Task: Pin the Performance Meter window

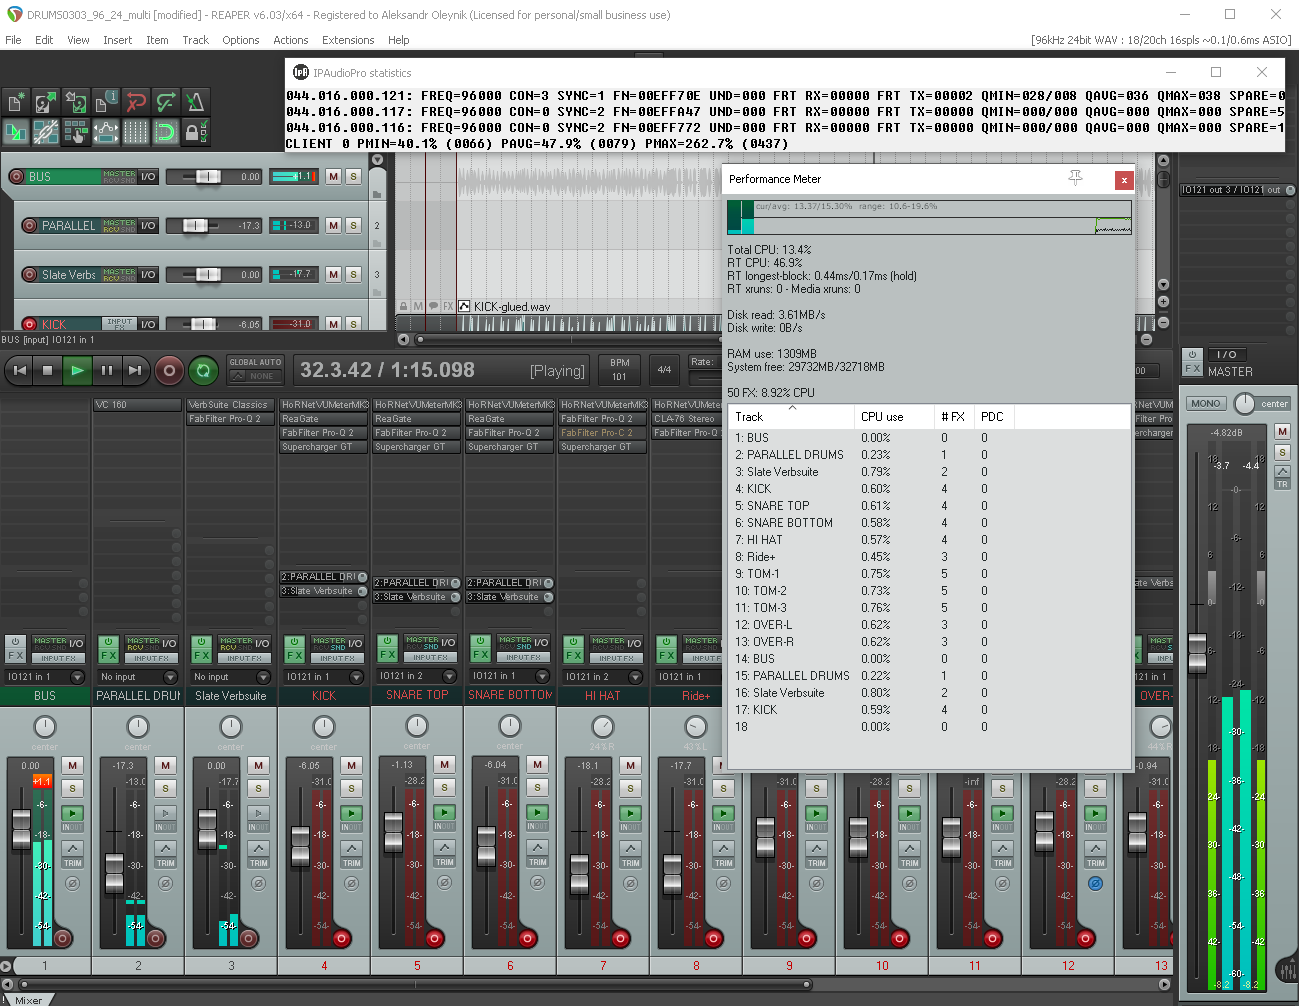Action: [1075, 178]
